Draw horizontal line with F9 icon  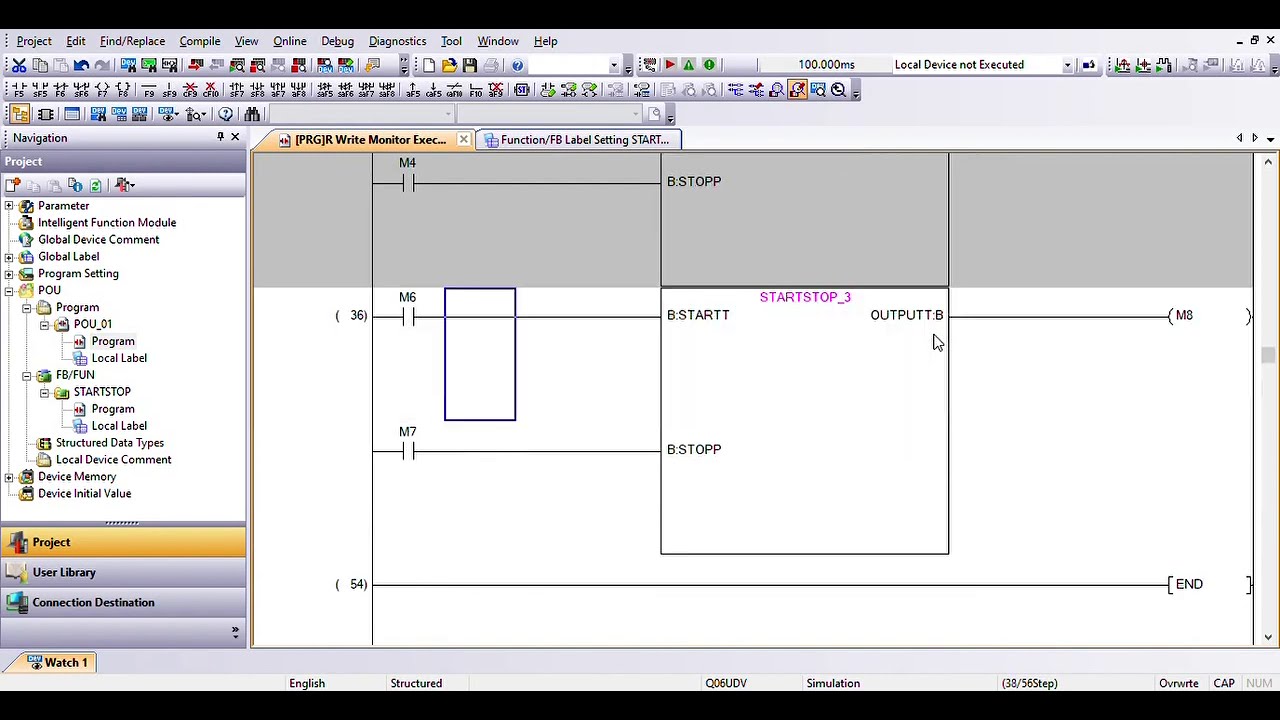coord(149,90)
